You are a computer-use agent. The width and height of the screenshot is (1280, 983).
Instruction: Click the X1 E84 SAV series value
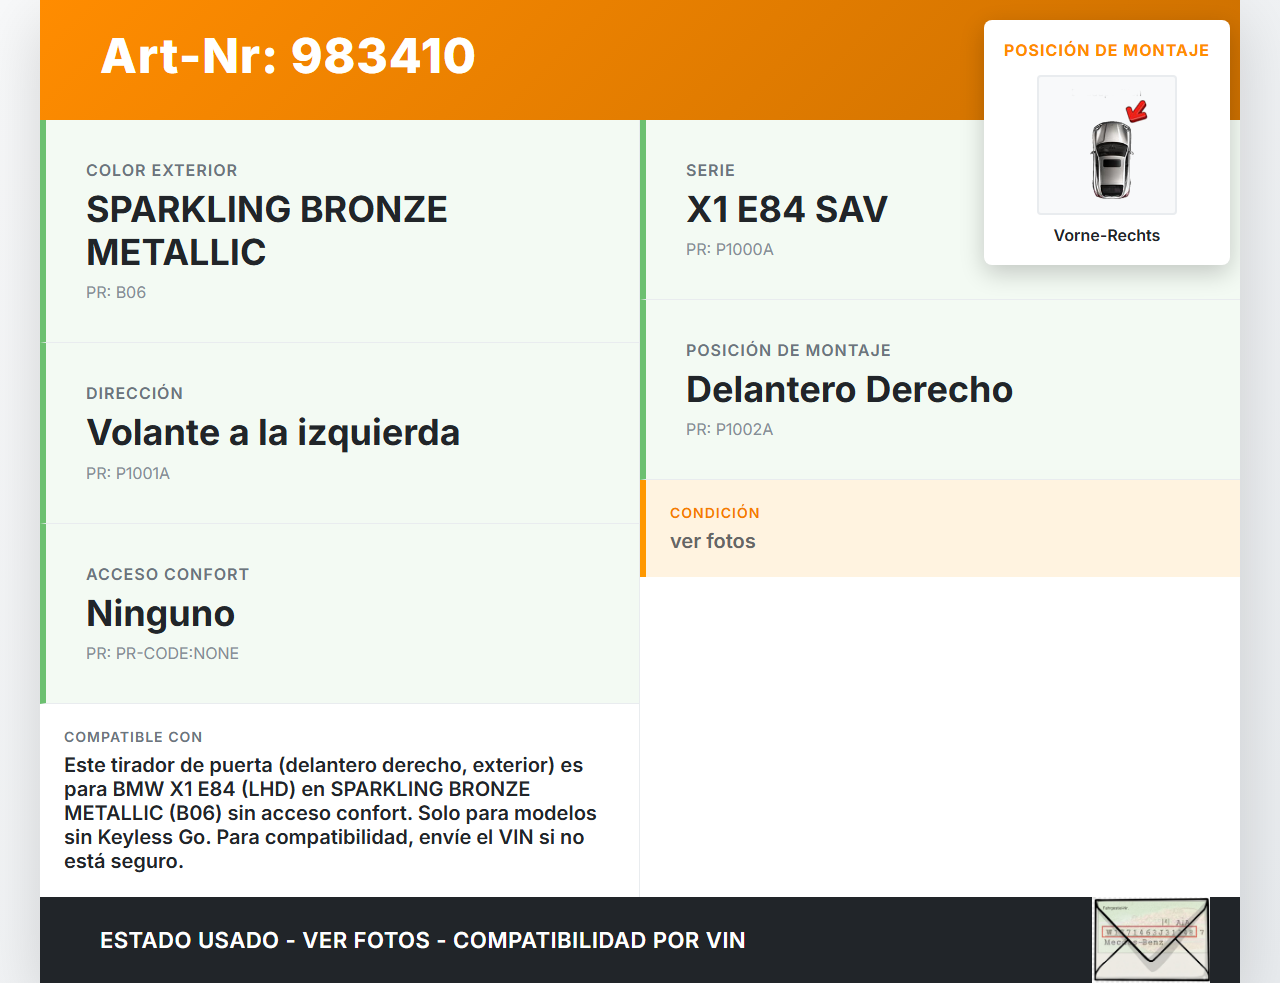point(787,209)
